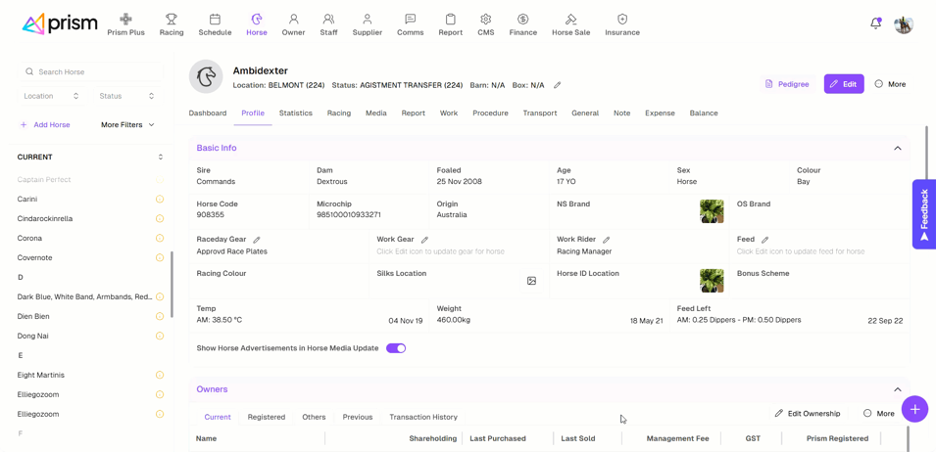The image size is (936, 452).
Task: Switch to the Statistics tab
Action: coord(295,113)
